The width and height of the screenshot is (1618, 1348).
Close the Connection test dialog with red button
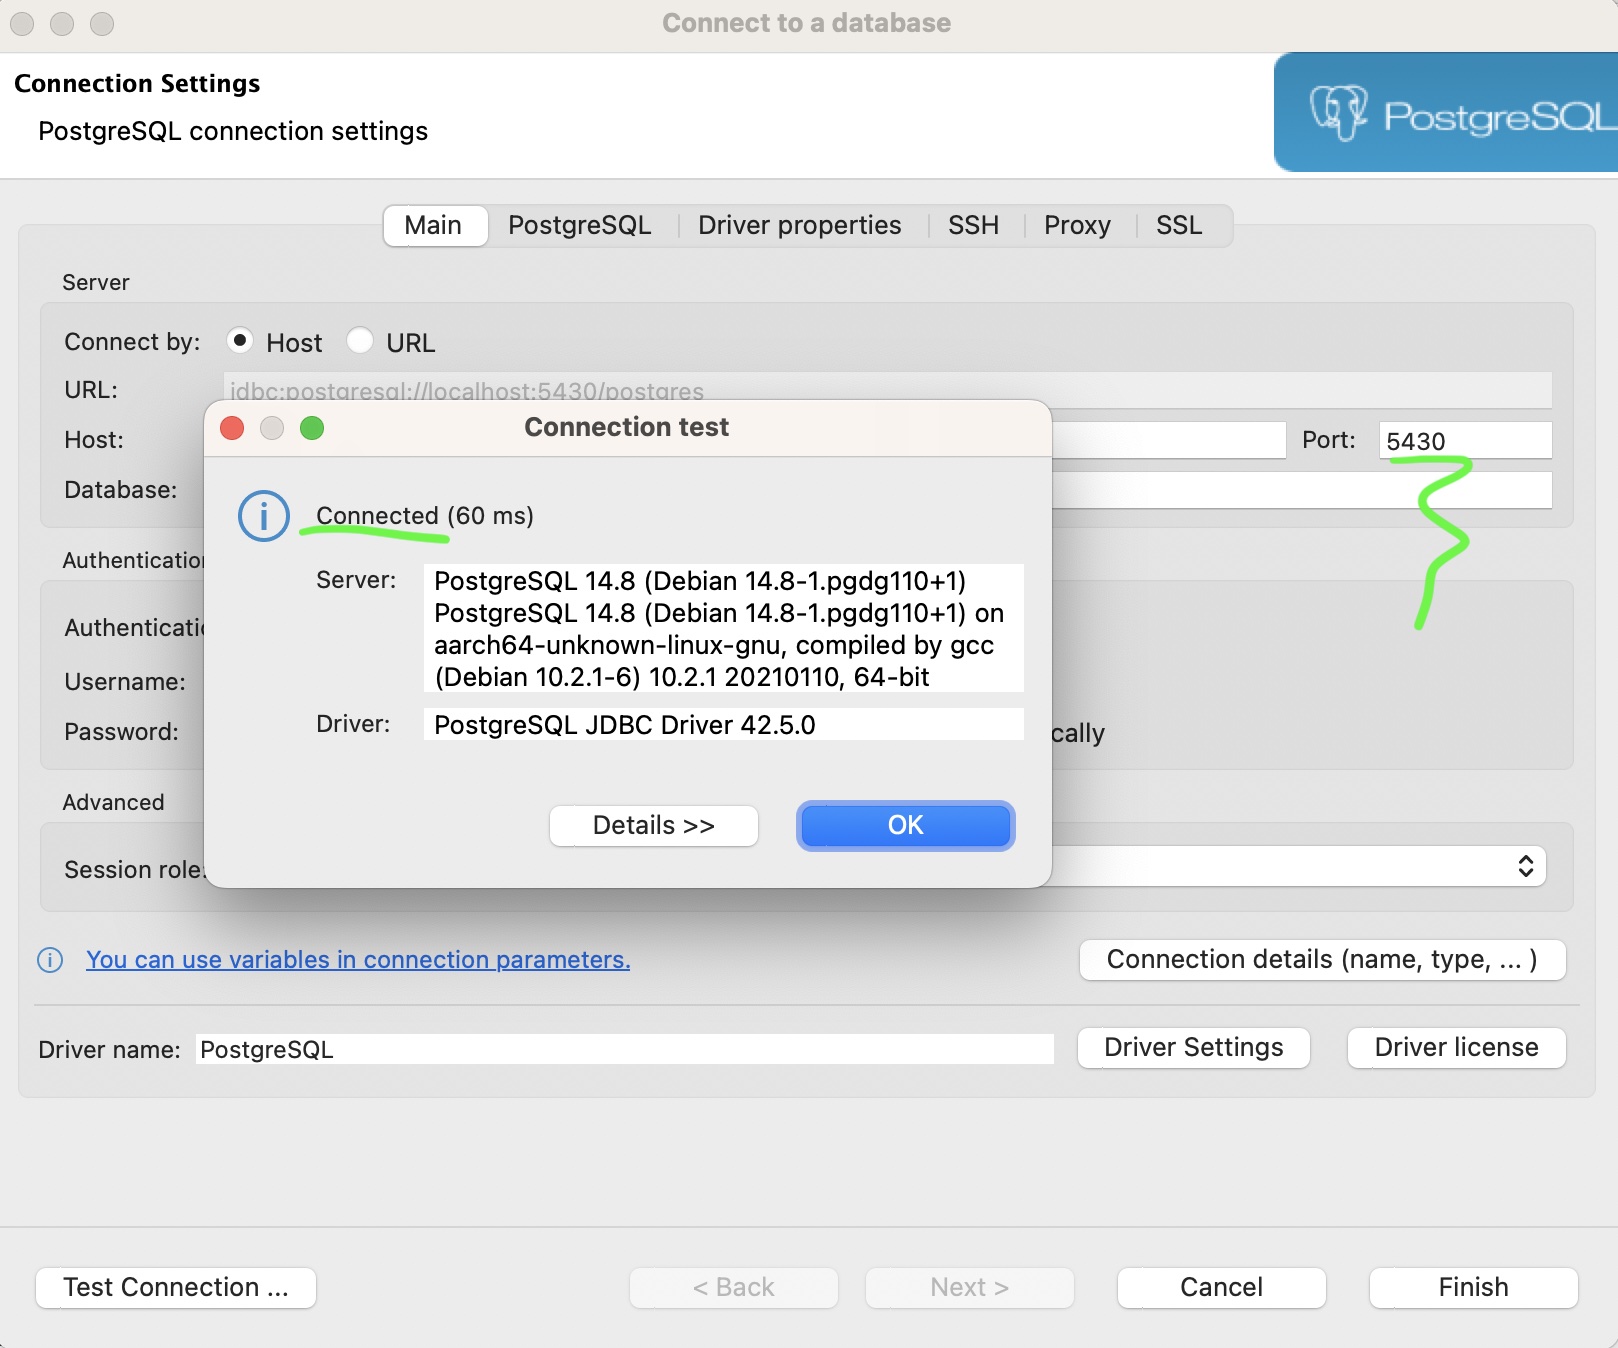point(232,428)
